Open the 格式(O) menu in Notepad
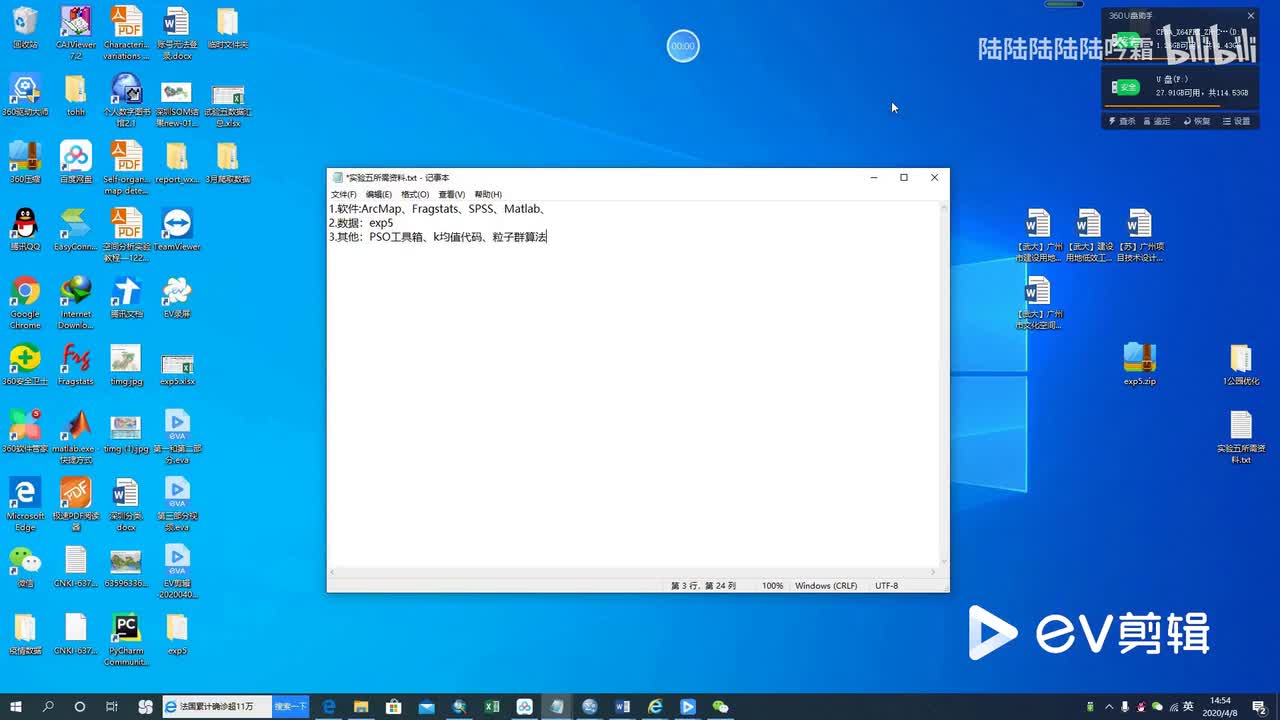Image resolution: width=1280 pixels, height=720 pixels. [x=415, y=194]
